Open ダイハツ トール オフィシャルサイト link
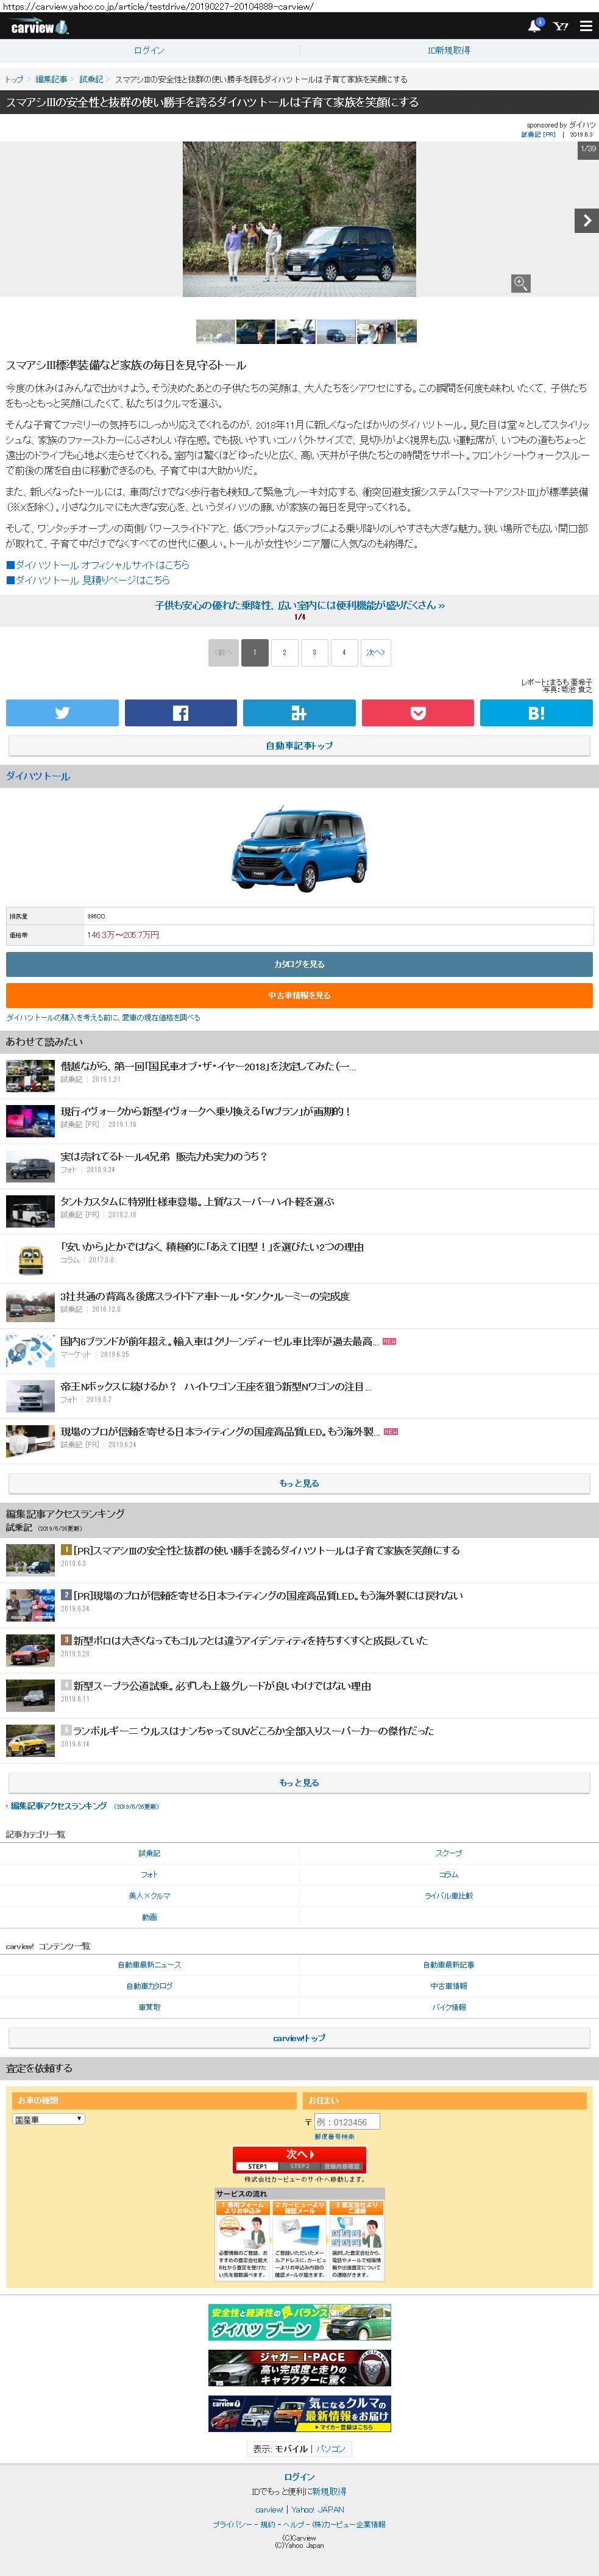 [98, 565]
